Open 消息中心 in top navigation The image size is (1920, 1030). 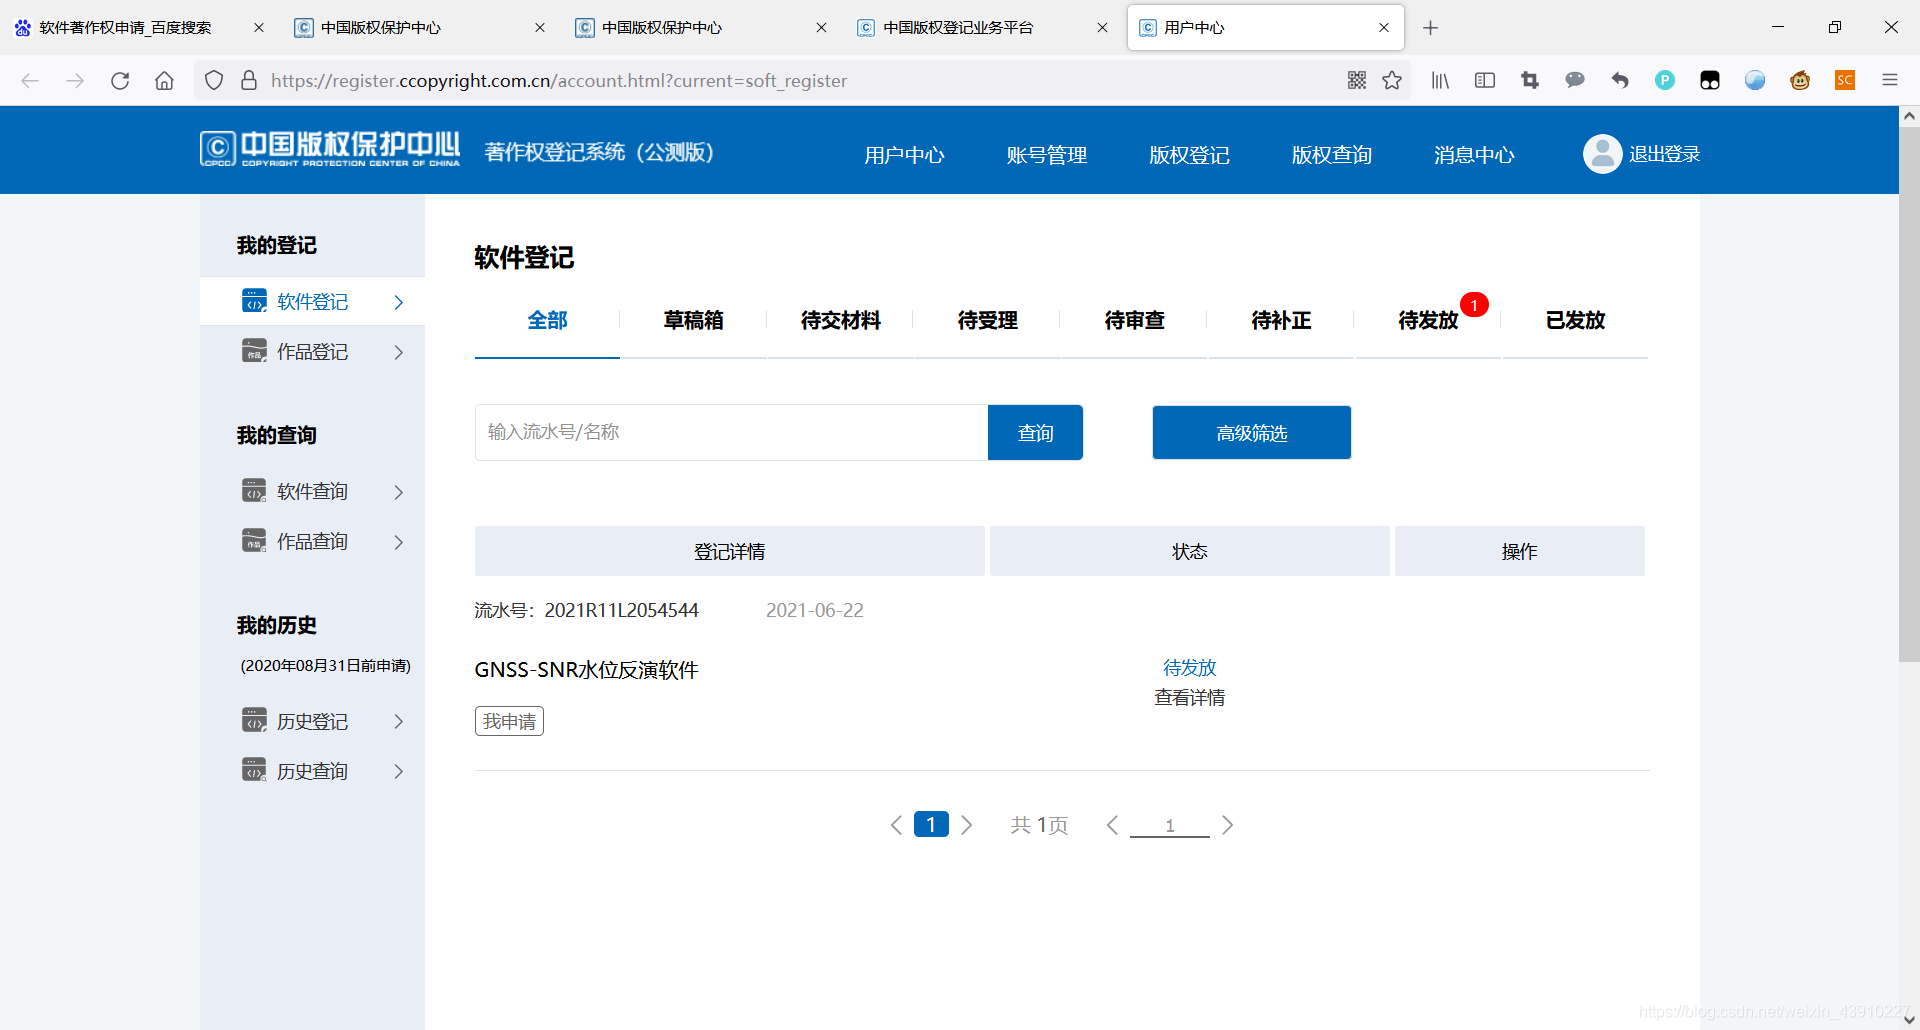coord(1475,155)
